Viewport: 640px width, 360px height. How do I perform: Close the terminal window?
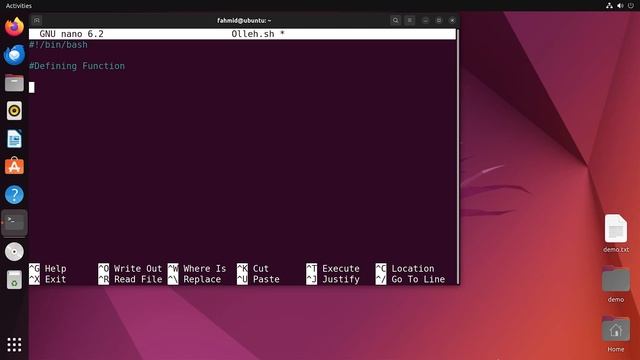(452, 20)
